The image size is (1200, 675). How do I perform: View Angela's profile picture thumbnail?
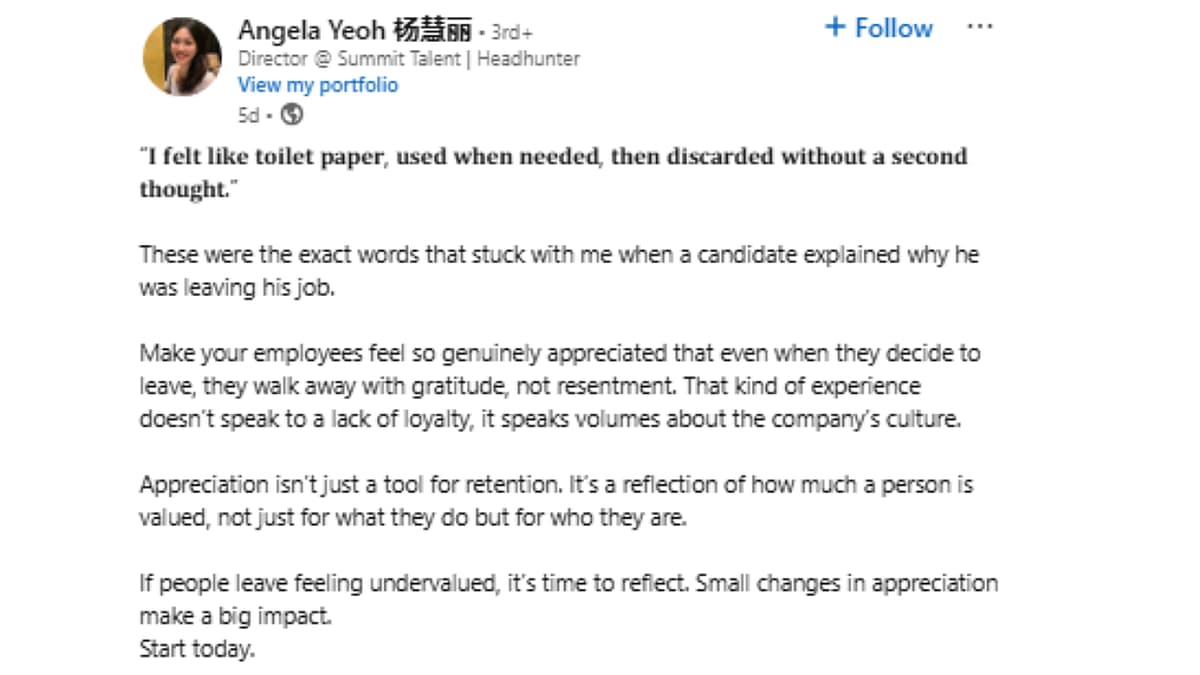point(185,55)
